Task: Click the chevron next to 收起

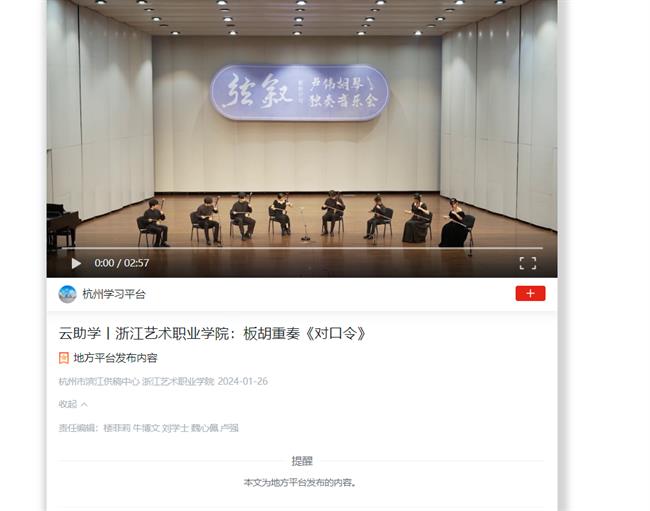Action: (84, 404)
